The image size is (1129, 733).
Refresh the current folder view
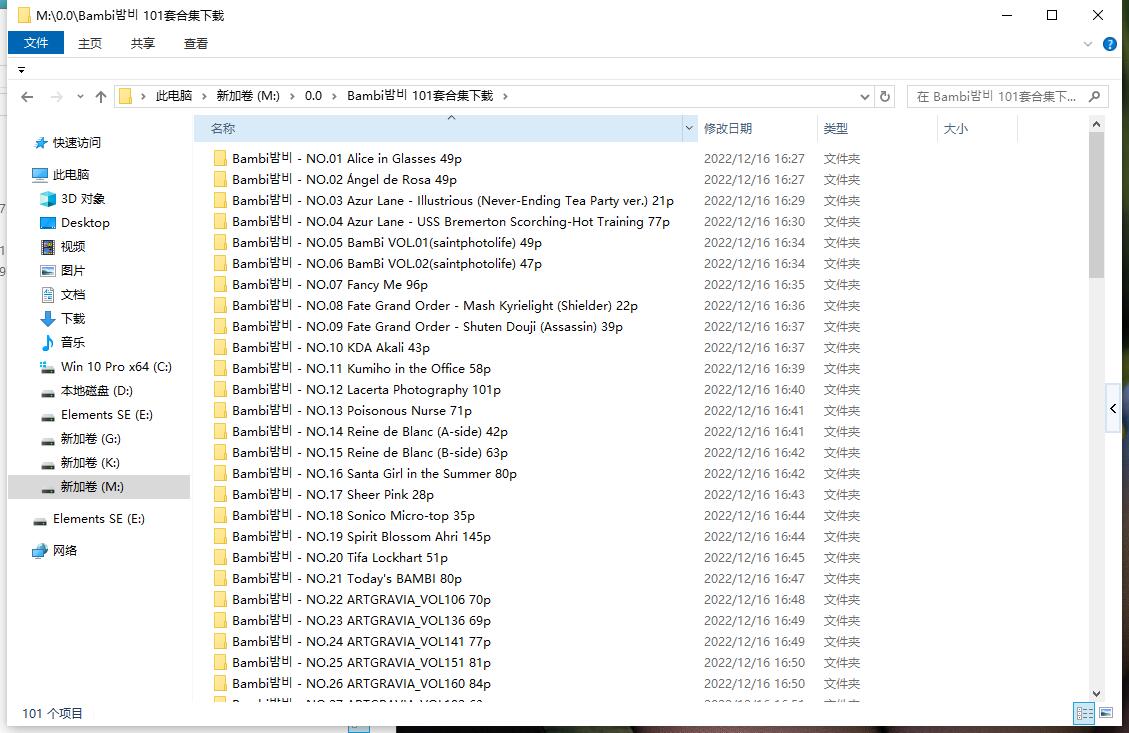(885, 96)
